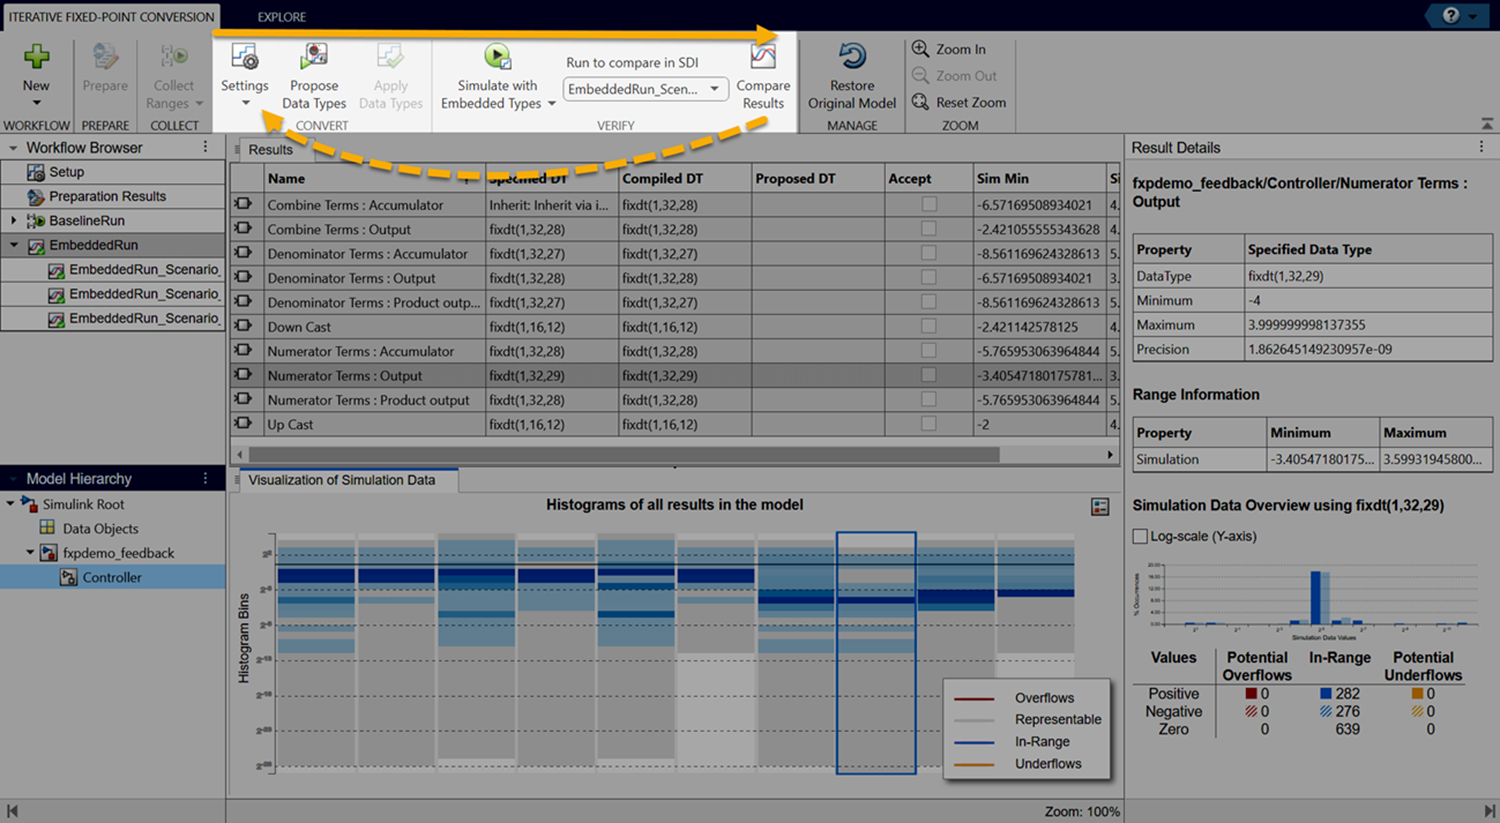
Task: Open Simulate with Embedded Types dropdown arrow
Action: click(551, 103)
